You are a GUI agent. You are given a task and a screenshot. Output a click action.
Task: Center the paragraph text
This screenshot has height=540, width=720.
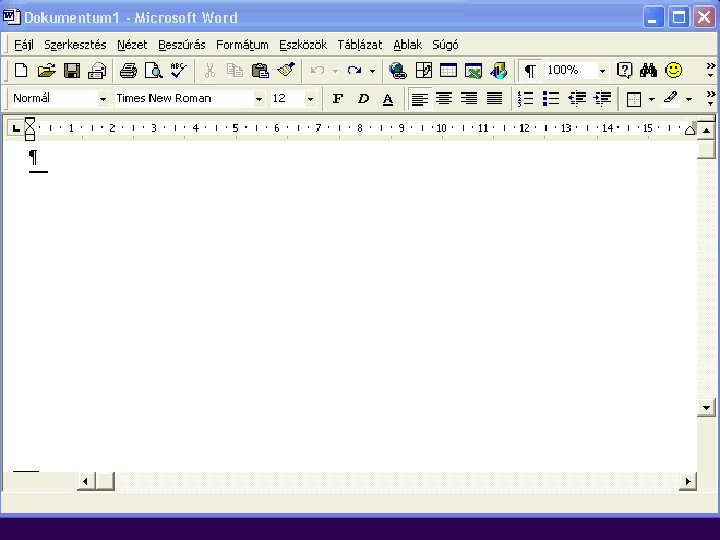pyautogui.click(x=444, y=98)
